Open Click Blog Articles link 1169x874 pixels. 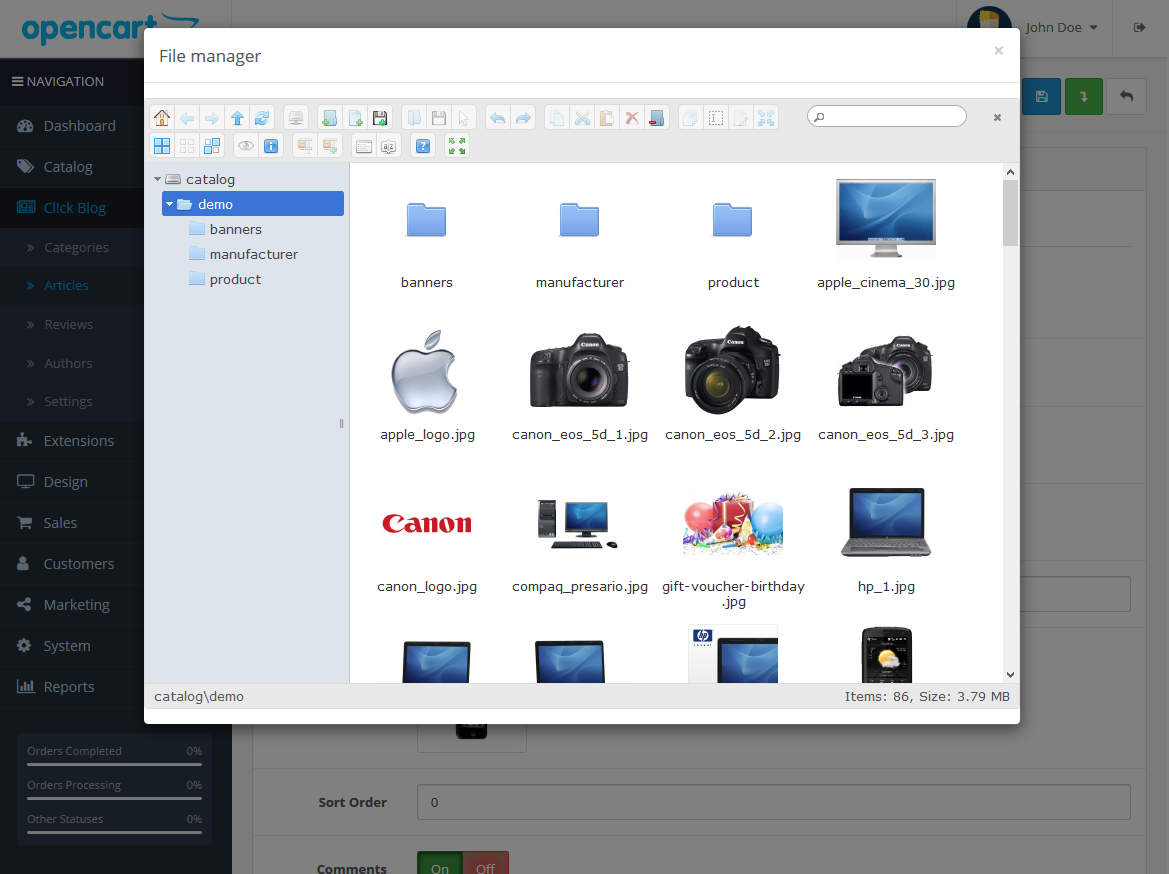point(66,286)
